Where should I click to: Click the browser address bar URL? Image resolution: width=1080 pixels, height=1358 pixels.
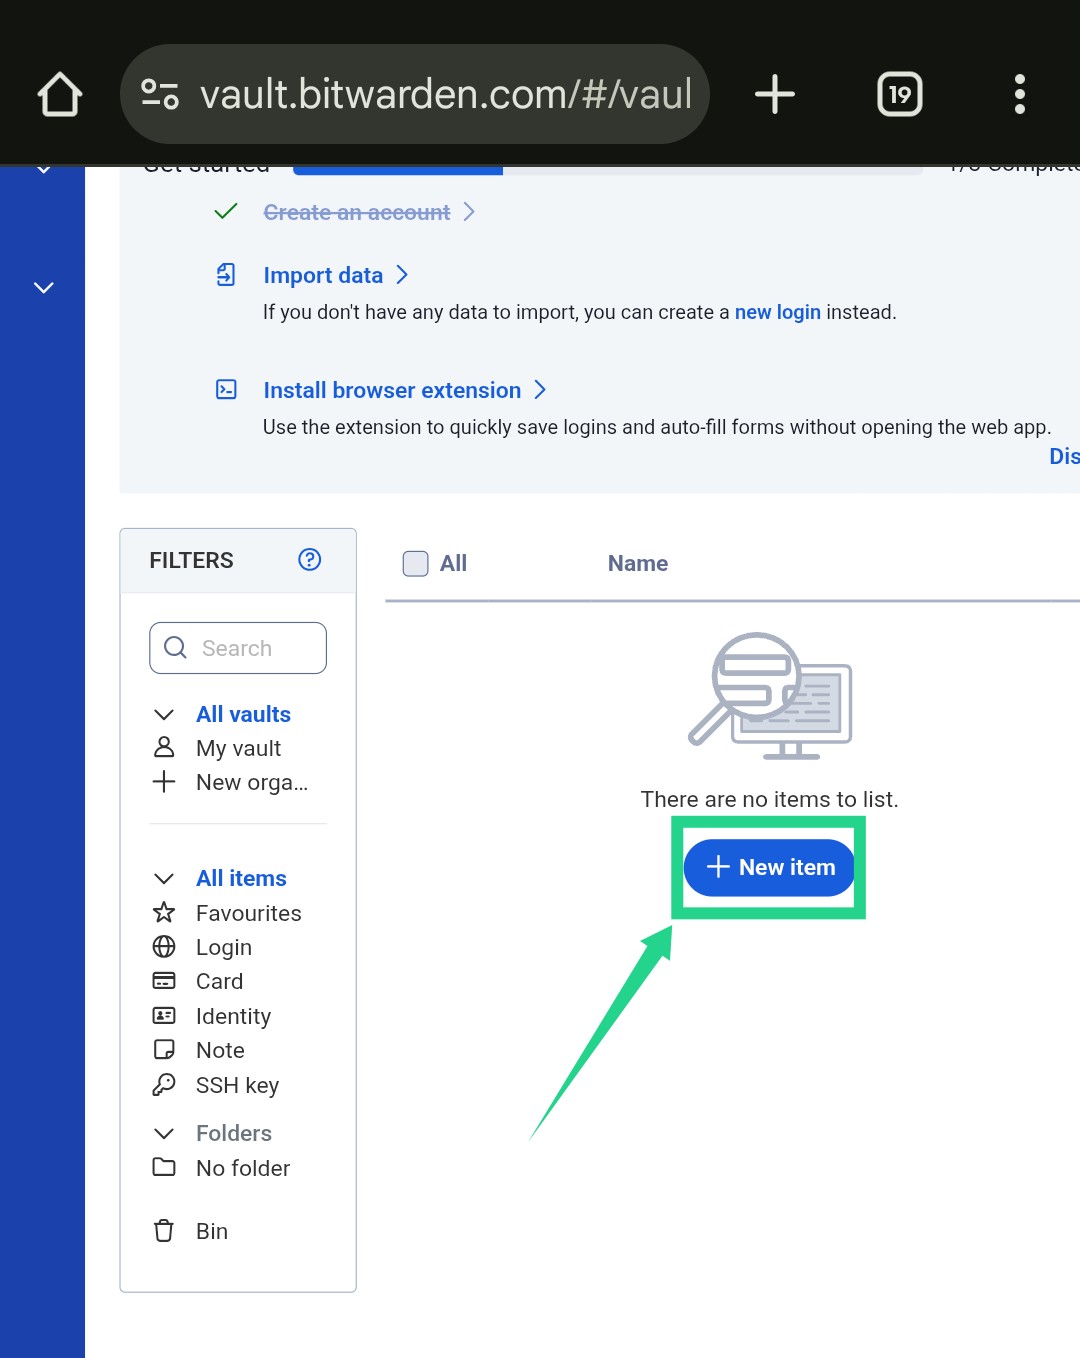445,95
